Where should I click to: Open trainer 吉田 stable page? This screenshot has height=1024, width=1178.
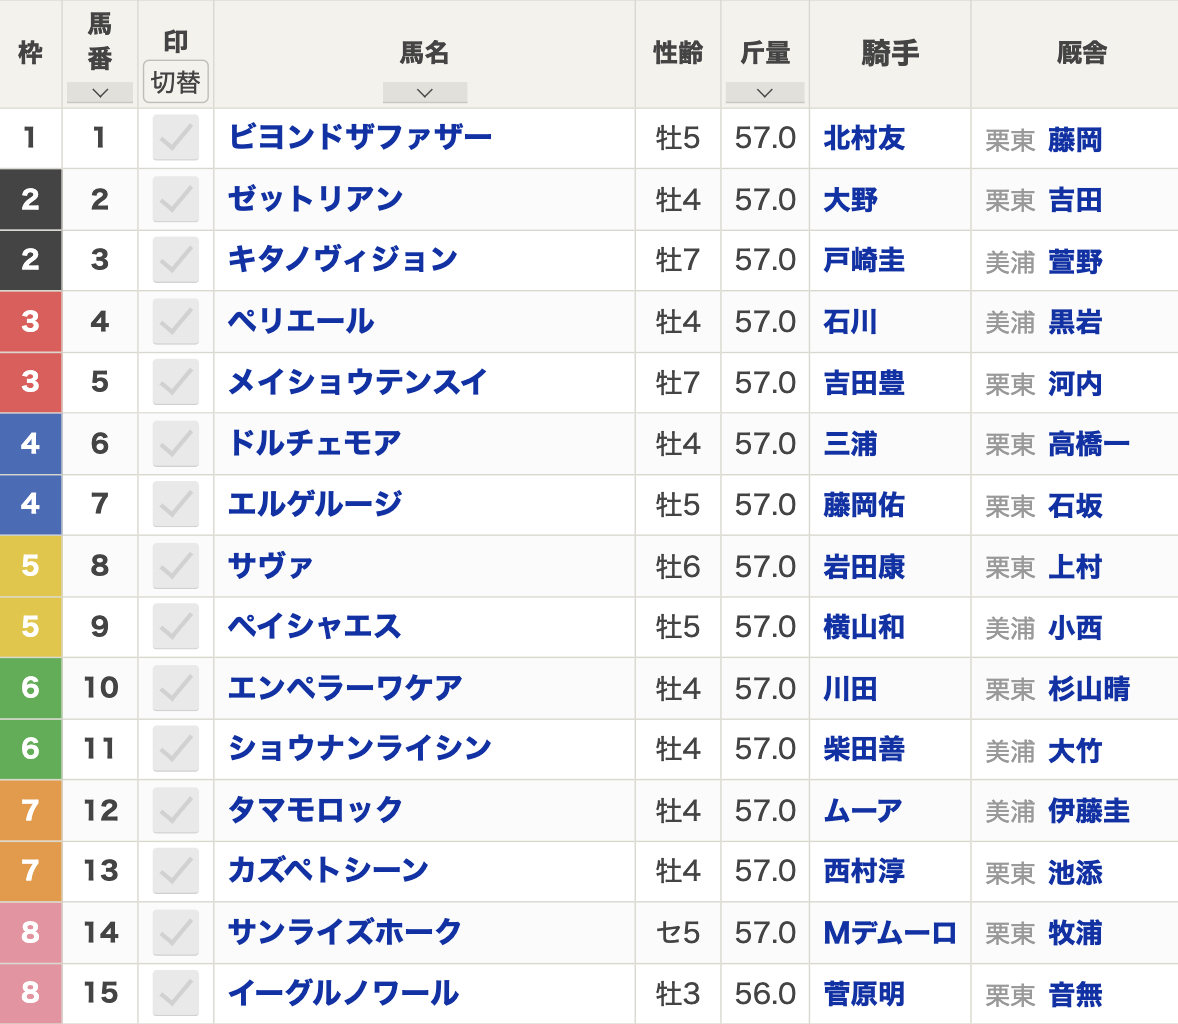pos(1075,201)
